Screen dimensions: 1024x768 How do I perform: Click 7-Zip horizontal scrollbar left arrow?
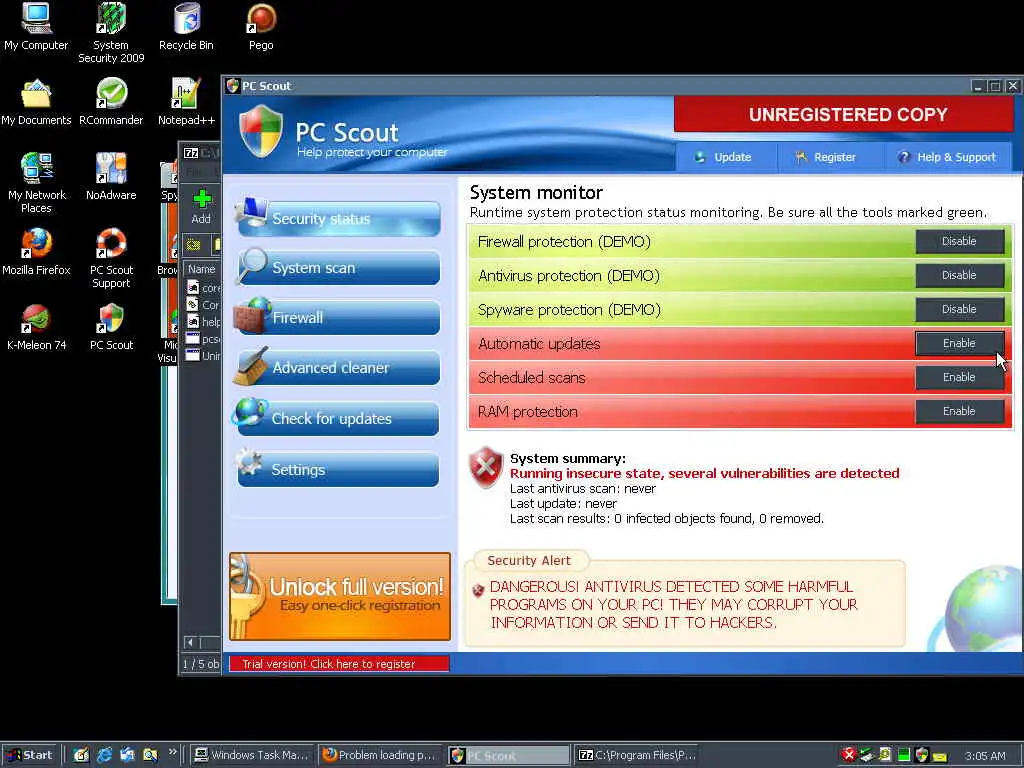(x=190, y=643)
